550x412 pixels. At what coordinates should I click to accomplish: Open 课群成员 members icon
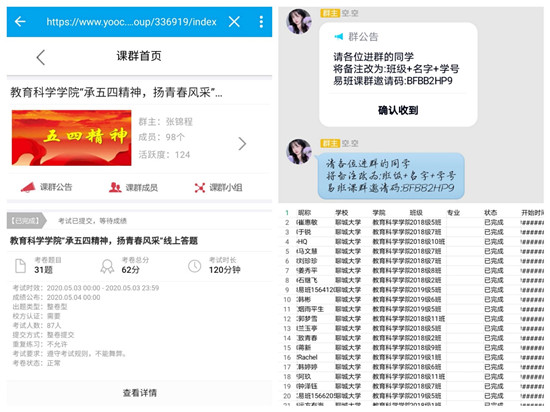coord(115,188)
